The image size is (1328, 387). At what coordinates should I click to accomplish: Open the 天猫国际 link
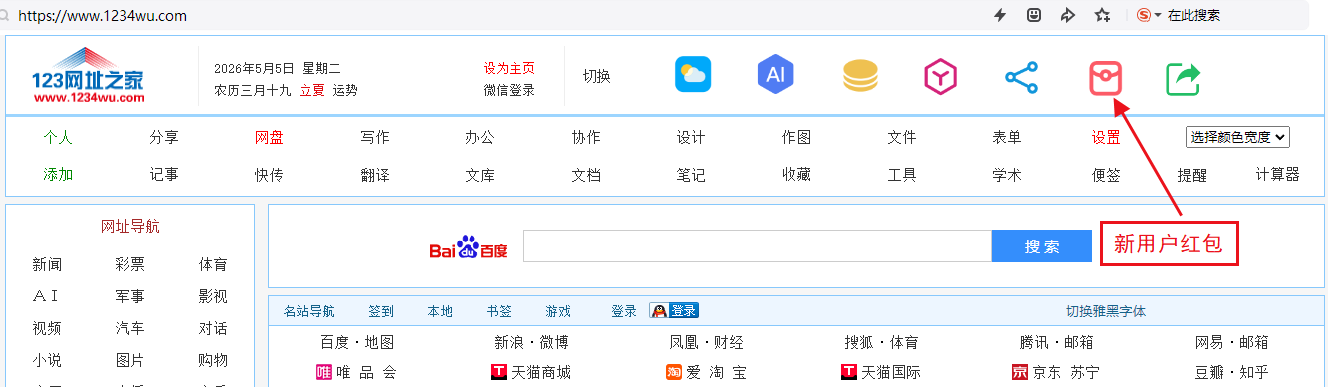pyautogui.click(x=881, y=373)
